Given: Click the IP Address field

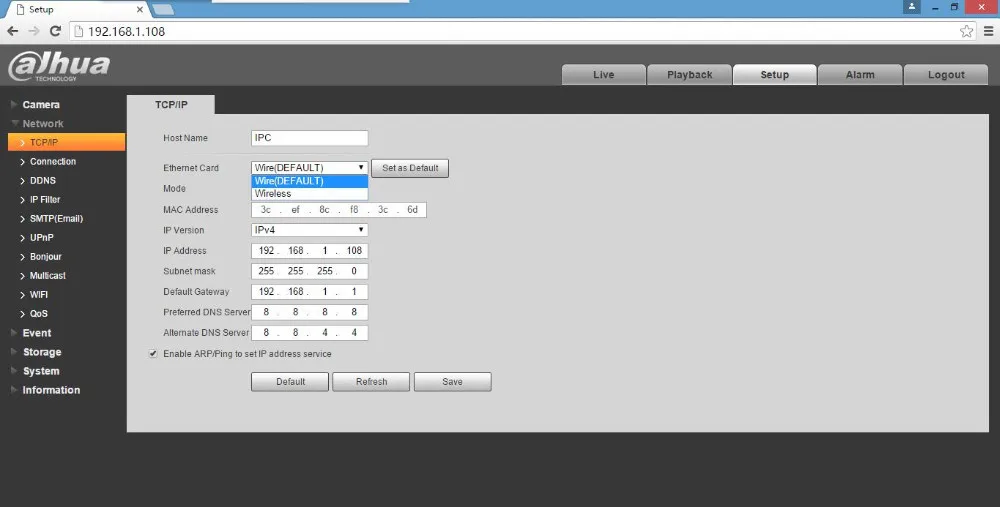Looking at the screenshot, I should [309, 251].
